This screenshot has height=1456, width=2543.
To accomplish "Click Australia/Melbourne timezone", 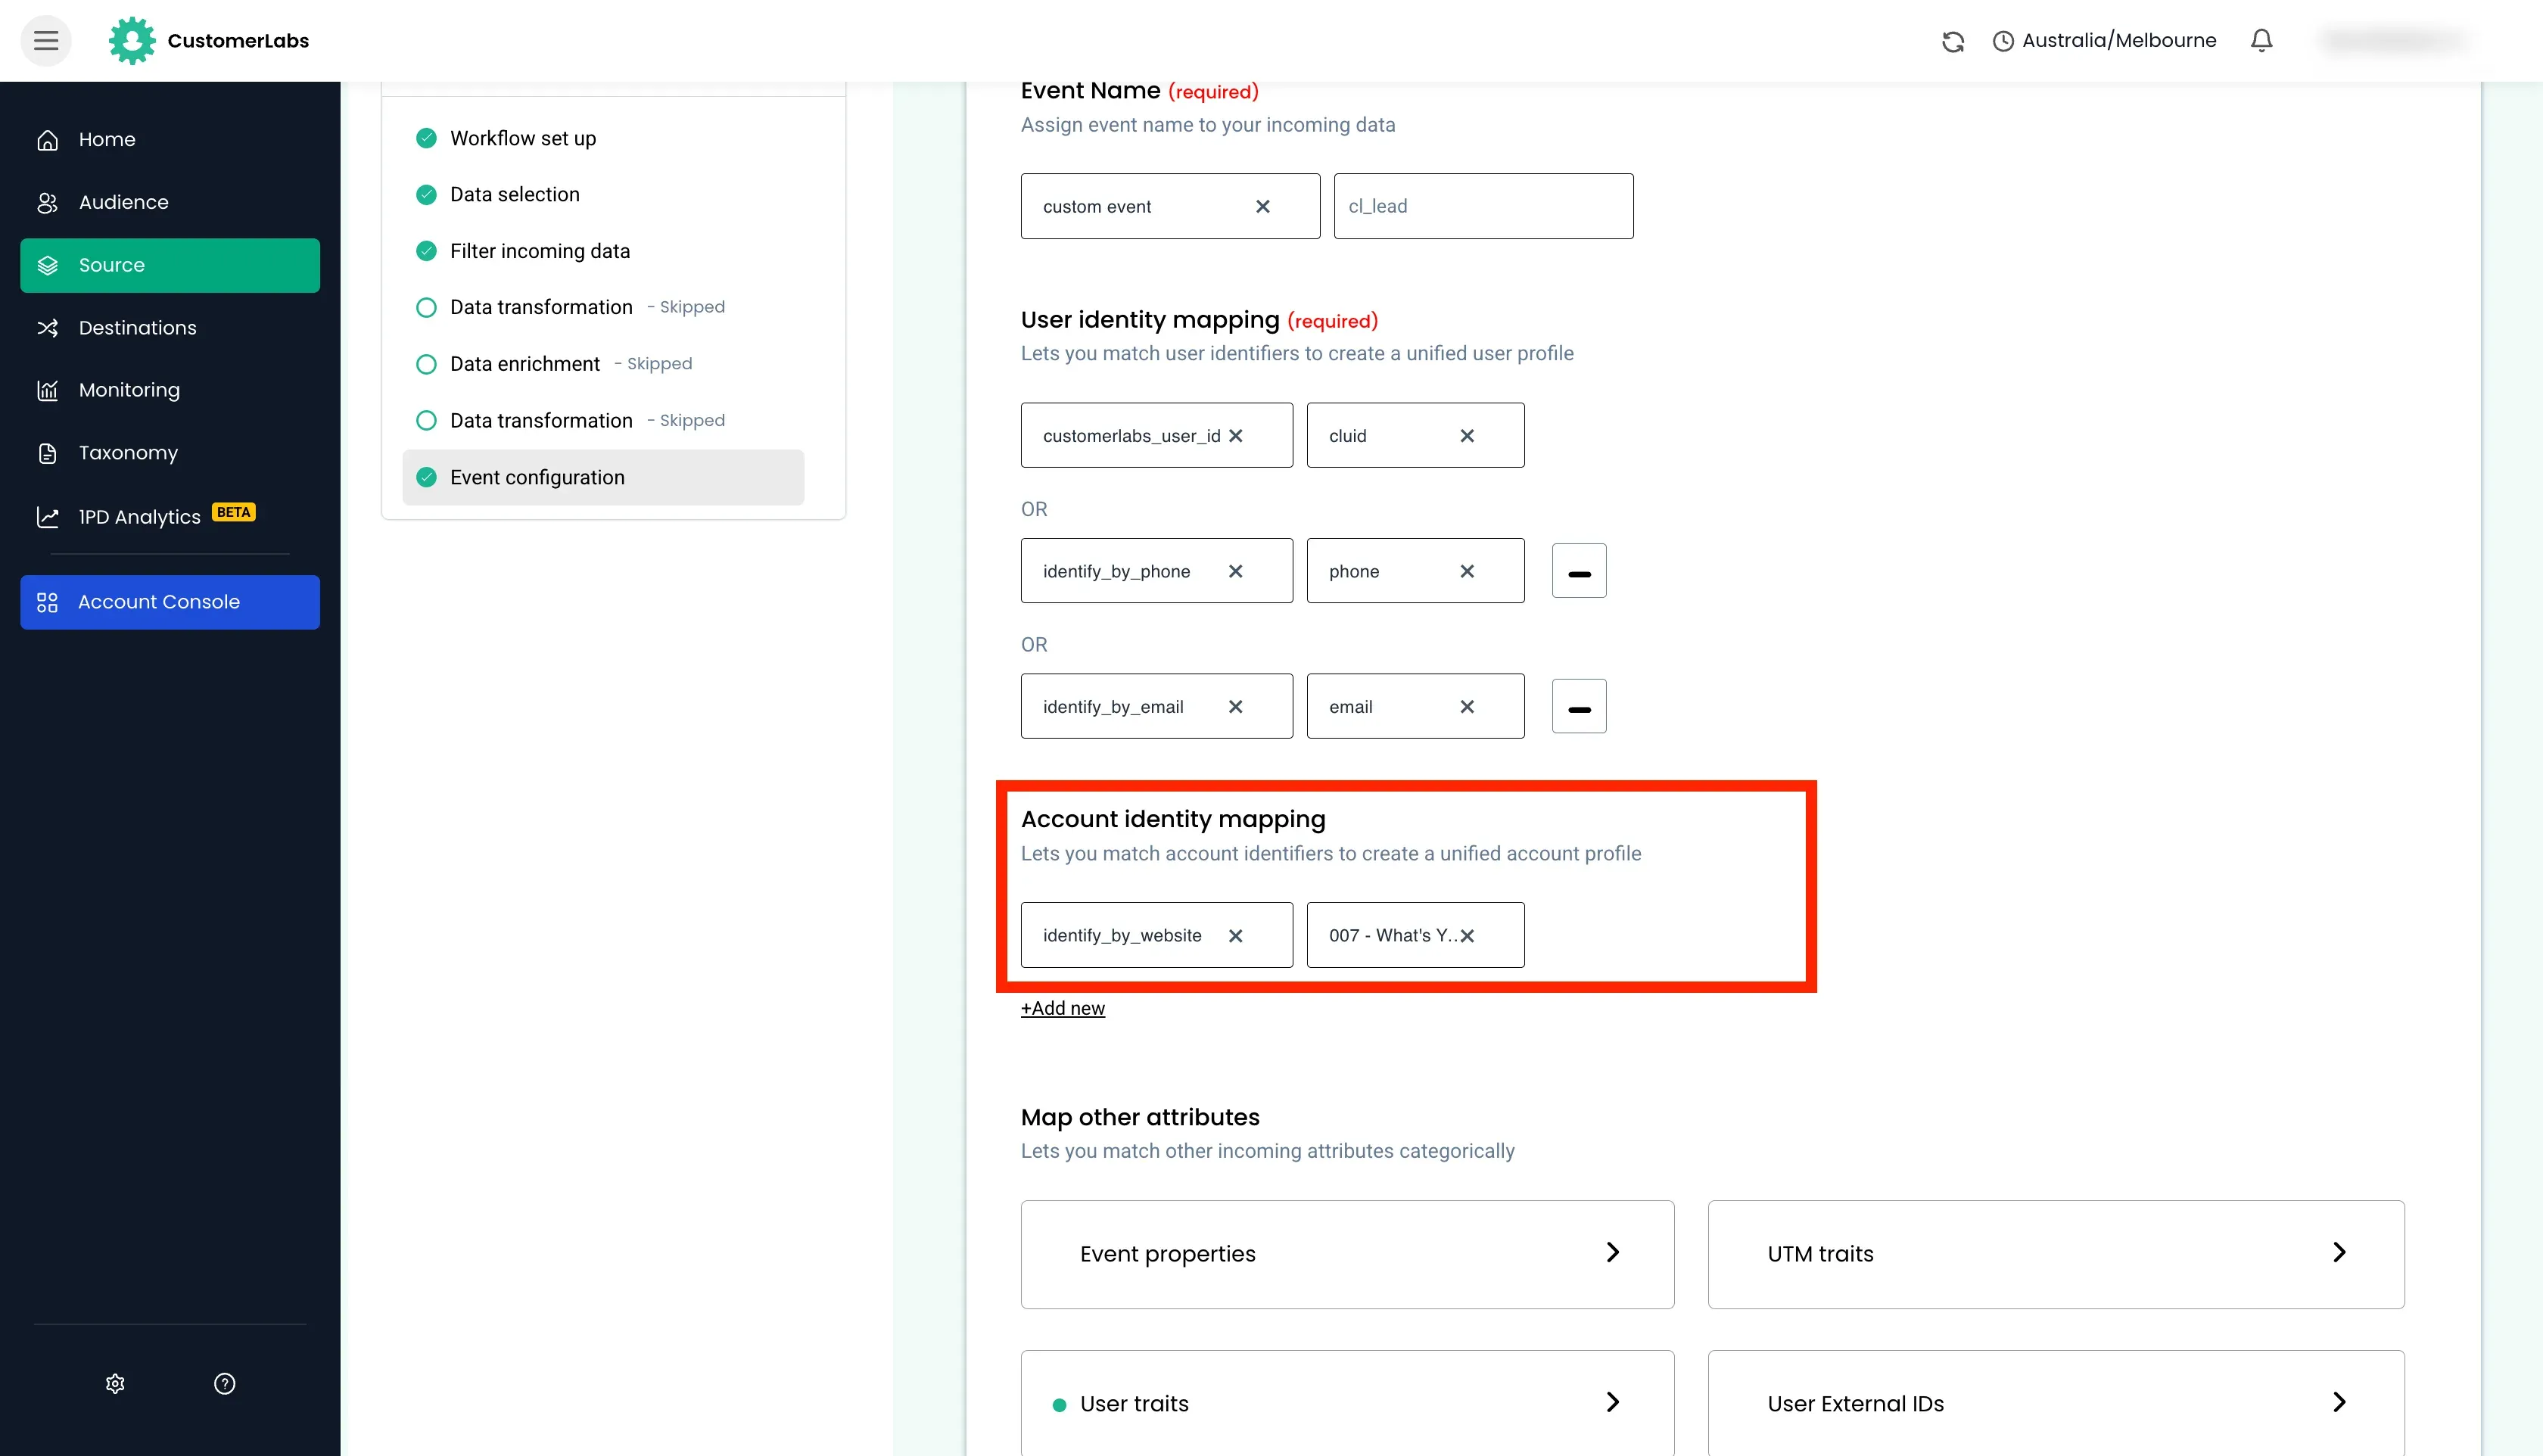I will coord(2119,41).
